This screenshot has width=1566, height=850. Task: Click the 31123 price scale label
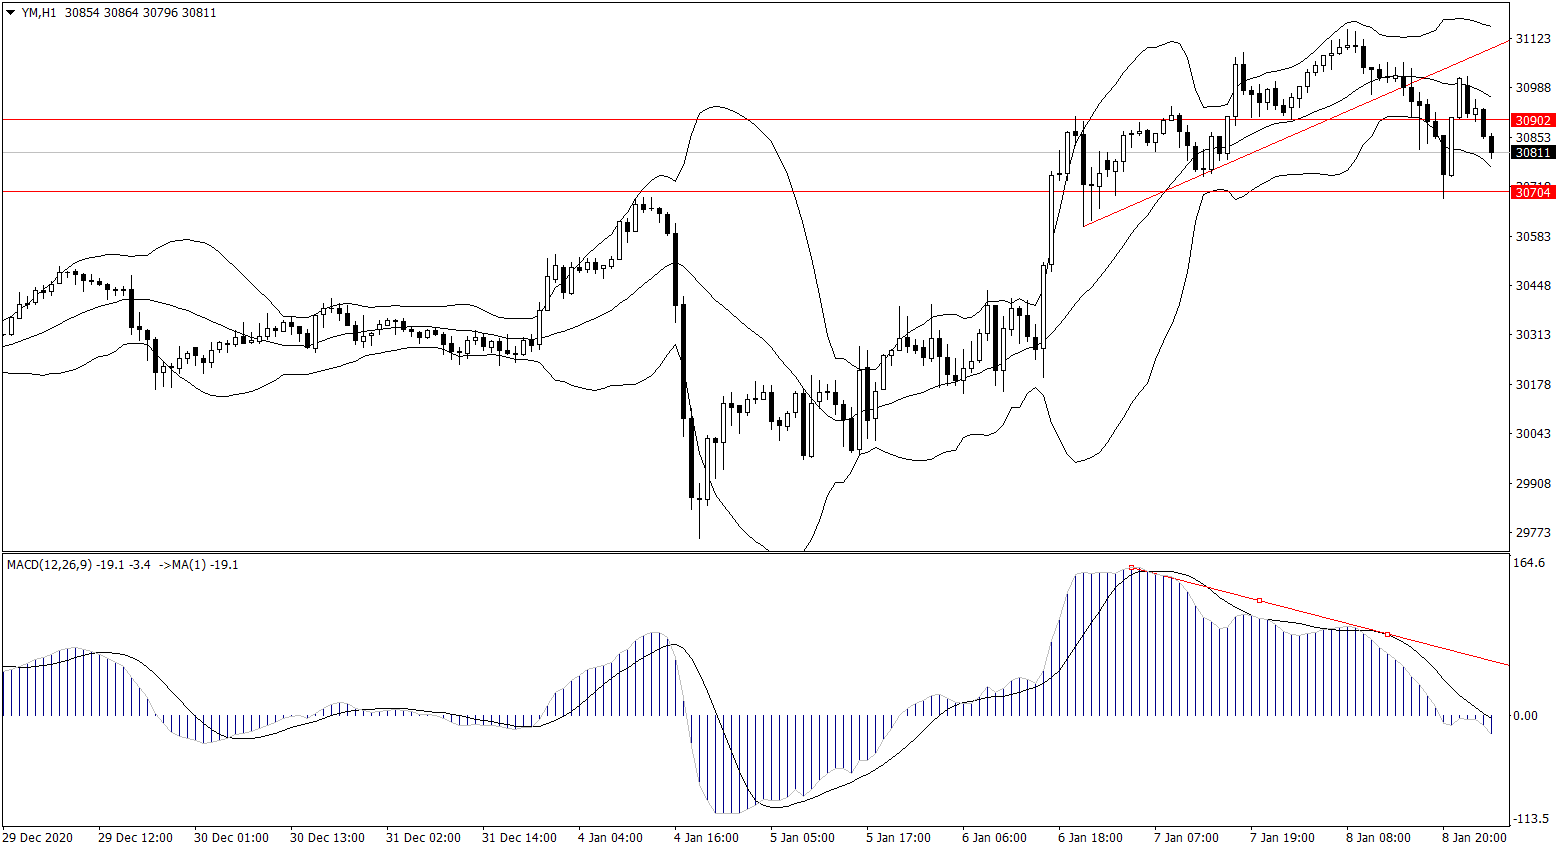(x=1533, y=39)
